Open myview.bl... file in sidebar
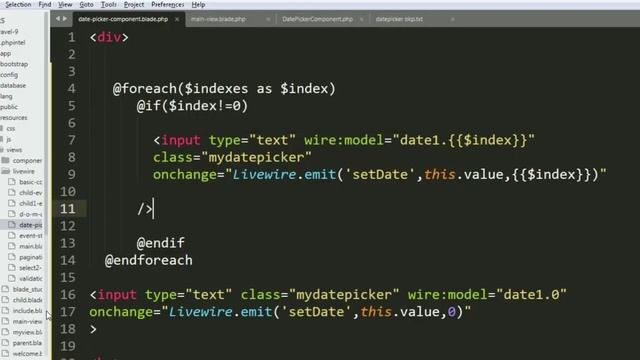 click(x=27, y=332)
